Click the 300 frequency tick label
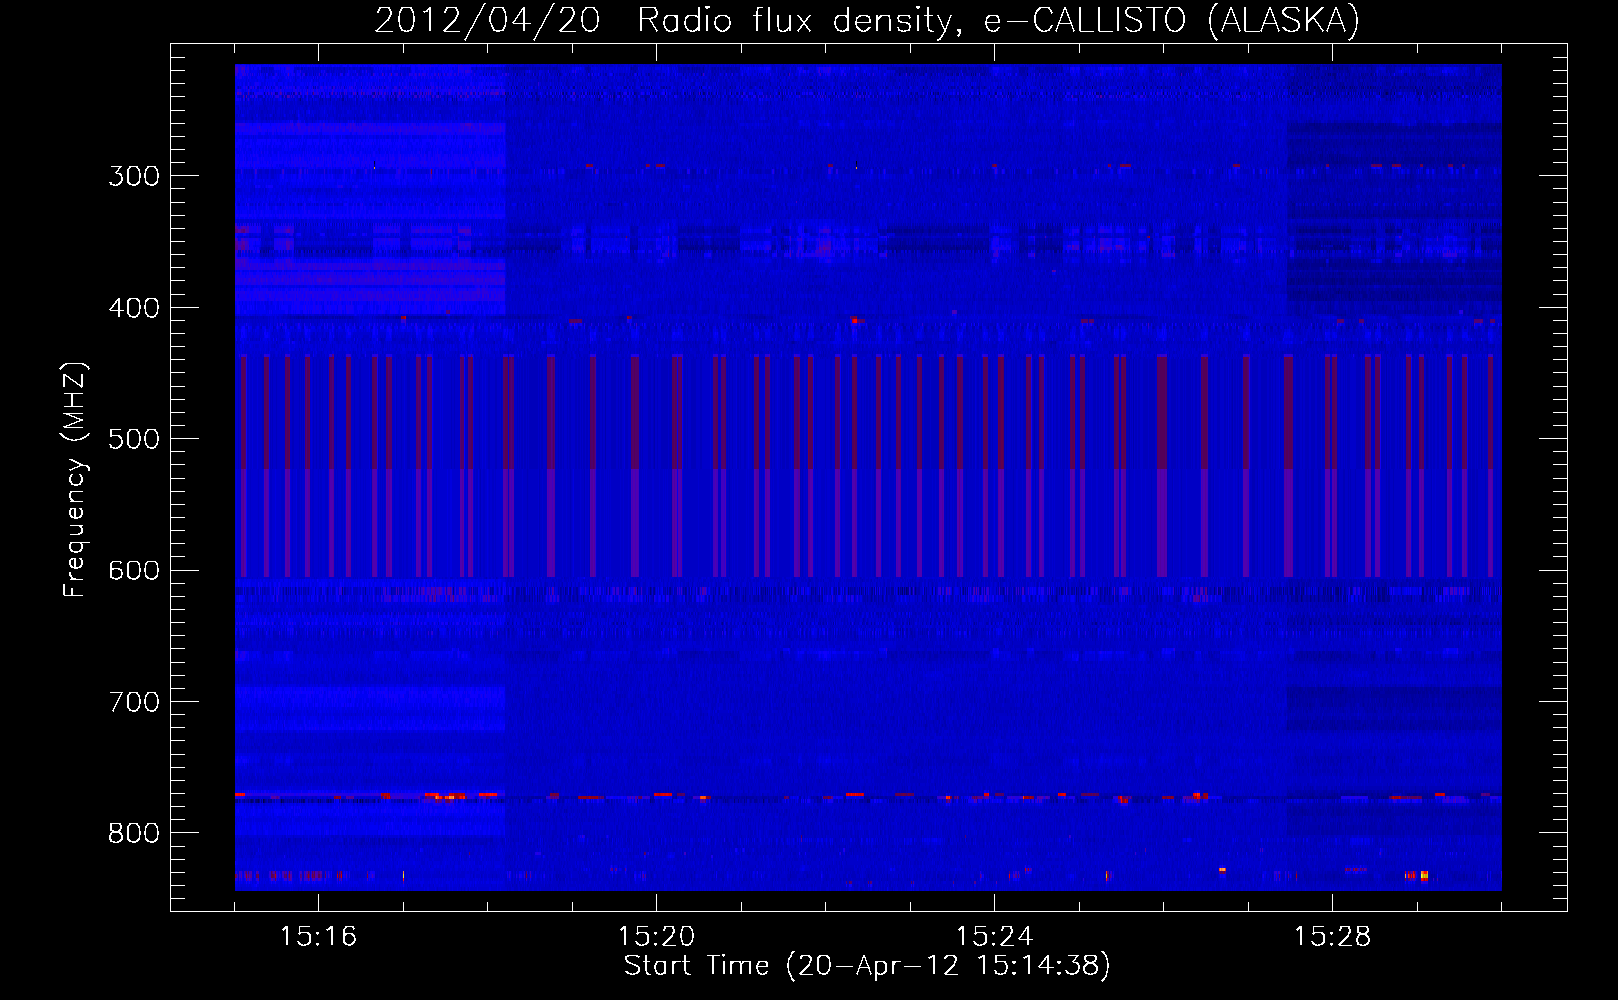The height and width of the screenshot is (1000, 1618). (x=134, y=176)
